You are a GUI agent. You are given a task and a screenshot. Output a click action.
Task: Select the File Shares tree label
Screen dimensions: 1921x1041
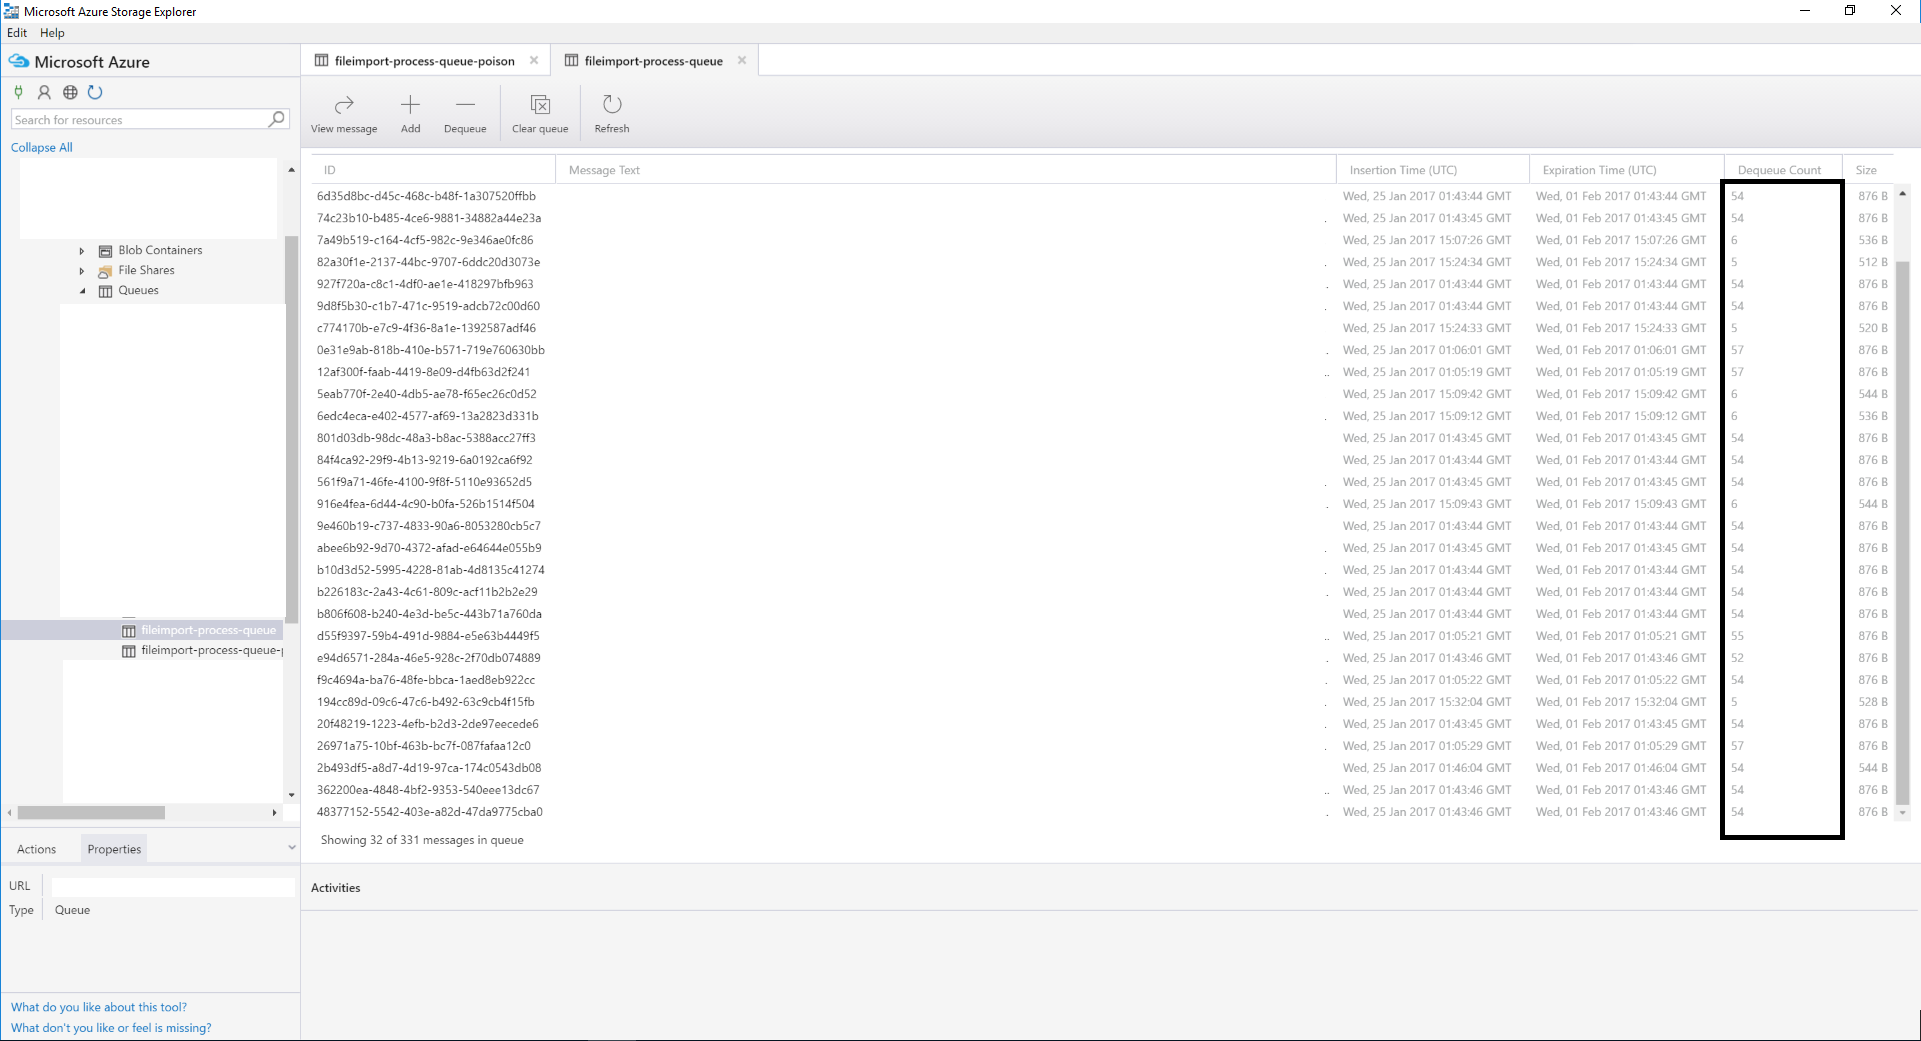[x=146, y=270]
